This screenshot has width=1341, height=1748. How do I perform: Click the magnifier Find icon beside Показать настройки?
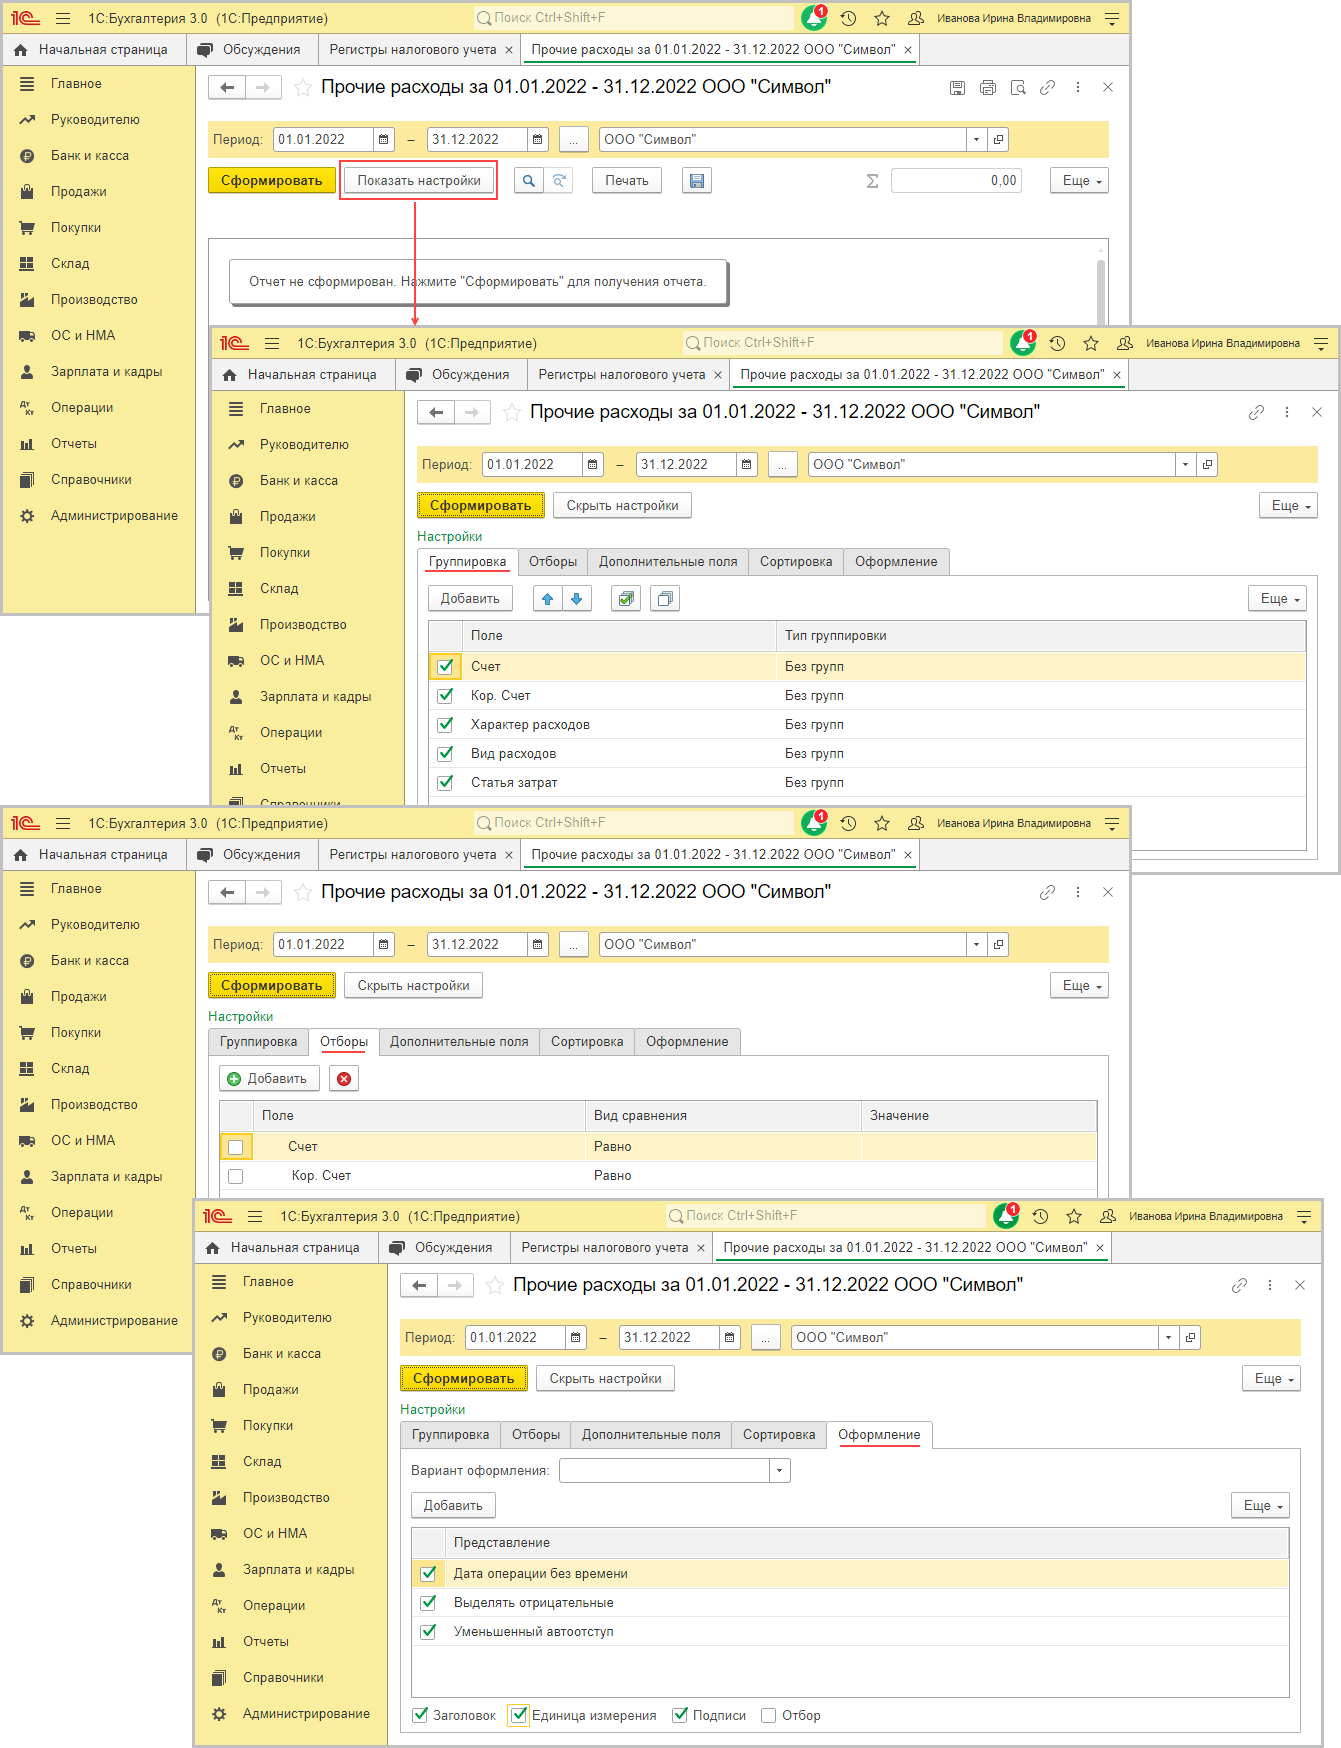529,181
